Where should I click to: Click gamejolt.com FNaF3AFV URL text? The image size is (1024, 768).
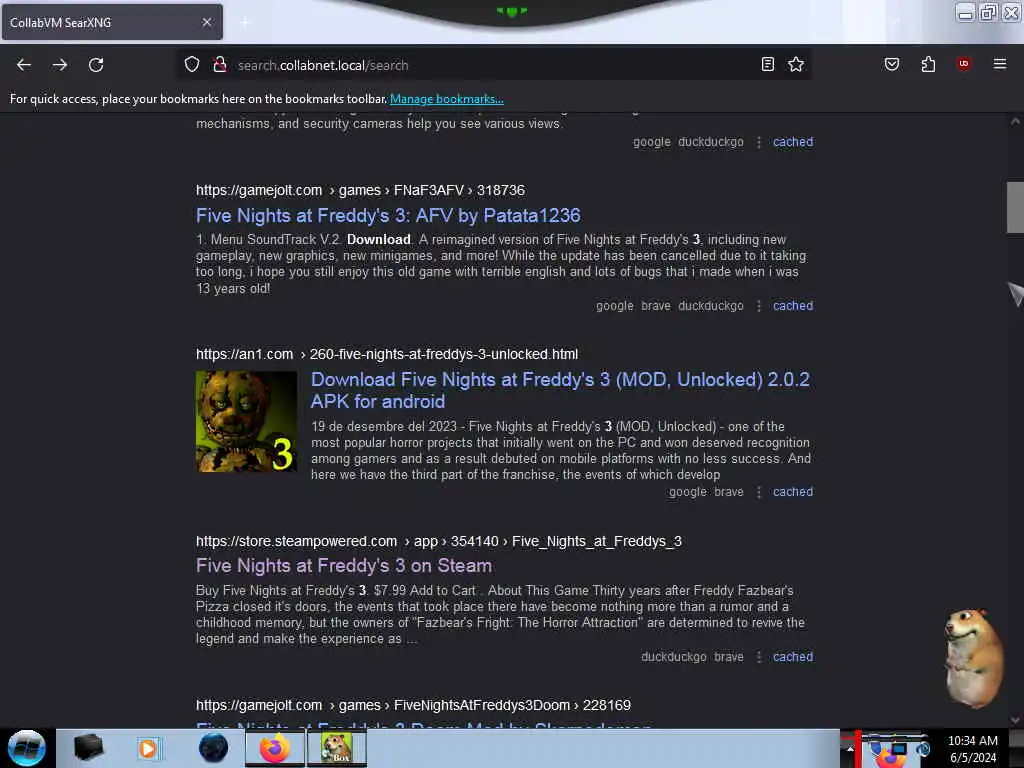point(360,190)
